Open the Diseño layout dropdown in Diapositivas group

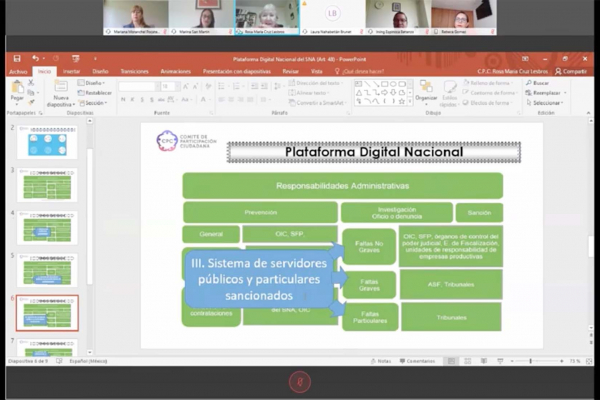[x=91, y=83]
